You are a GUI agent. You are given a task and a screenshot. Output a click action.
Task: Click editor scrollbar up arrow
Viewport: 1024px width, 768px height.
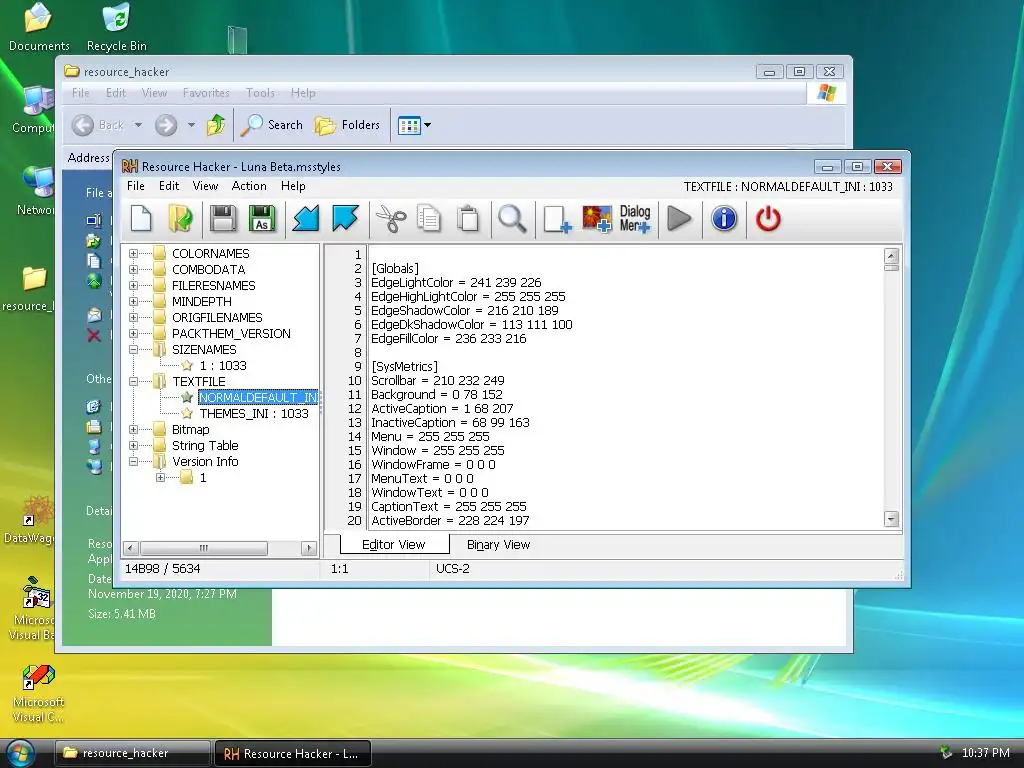(891, 255)
